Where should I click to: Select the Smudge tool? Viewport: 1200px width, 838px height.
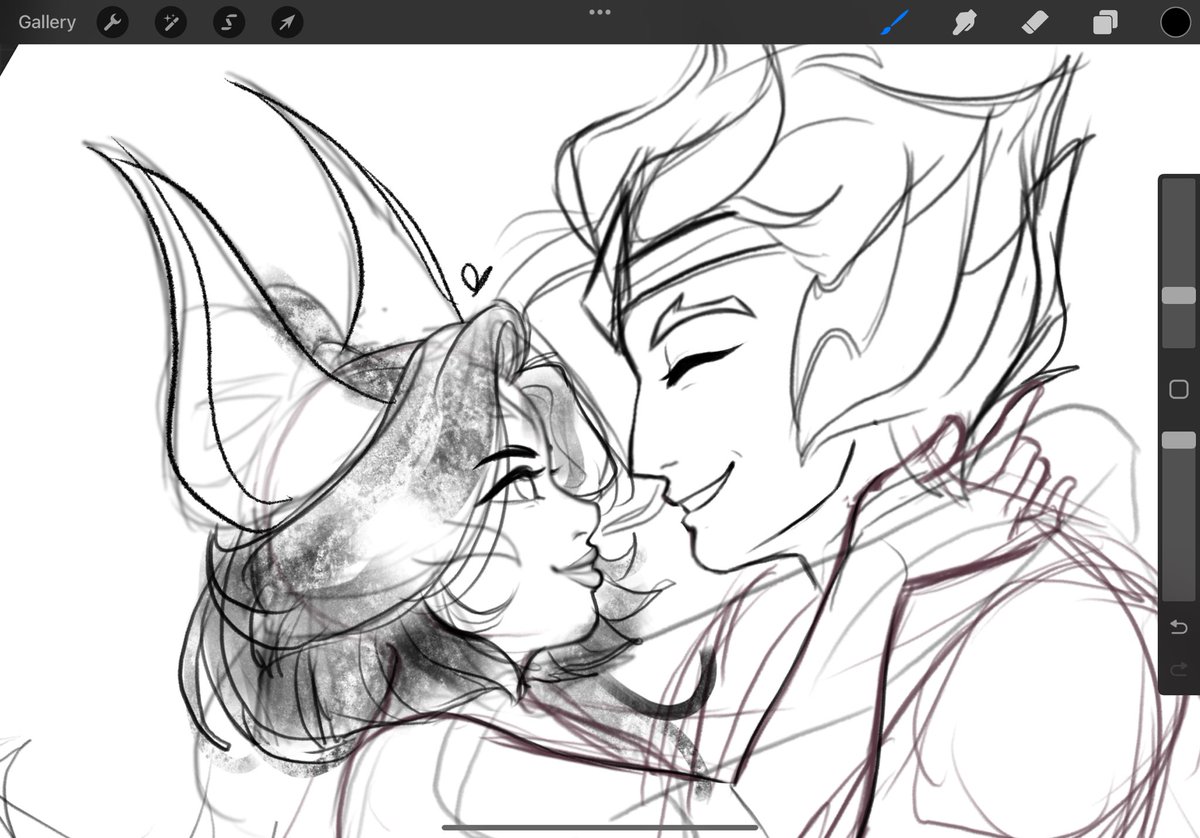964,22
